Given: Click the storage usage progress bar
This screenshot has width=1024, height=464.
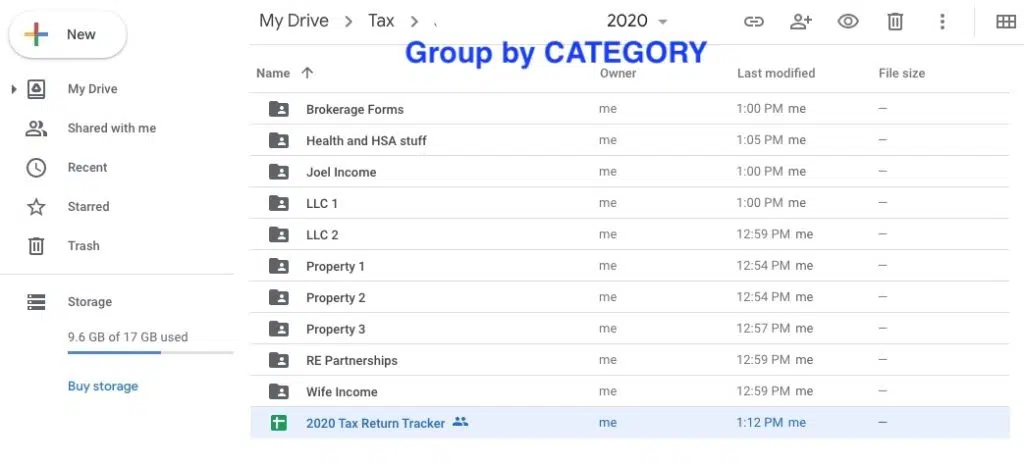Looking at the screenshot, I should (x=150, y=352).
